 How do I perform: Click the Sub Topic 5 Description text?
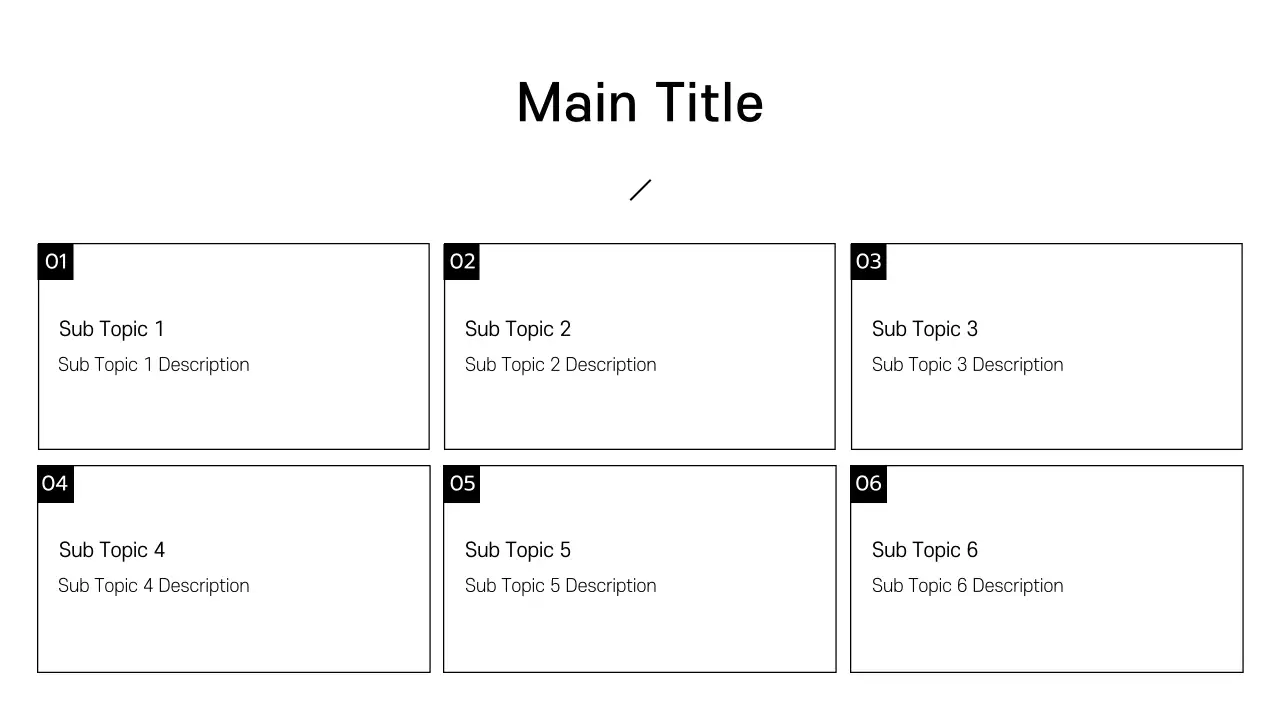(561, 586)
